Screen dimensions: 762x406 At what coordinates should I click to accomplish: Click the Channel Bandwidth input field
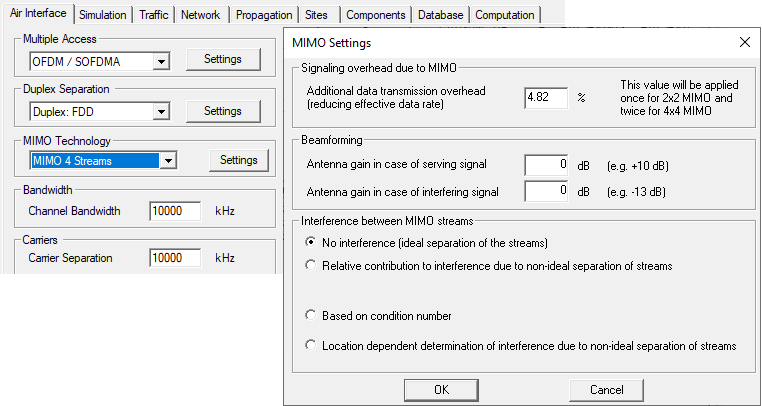[x=177, y=211]
